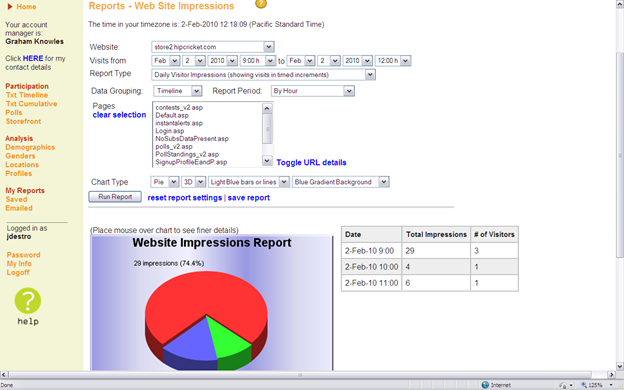The image size is (624, 390).
Task: Open Genders in sidebar
Action: coord(20,156)
